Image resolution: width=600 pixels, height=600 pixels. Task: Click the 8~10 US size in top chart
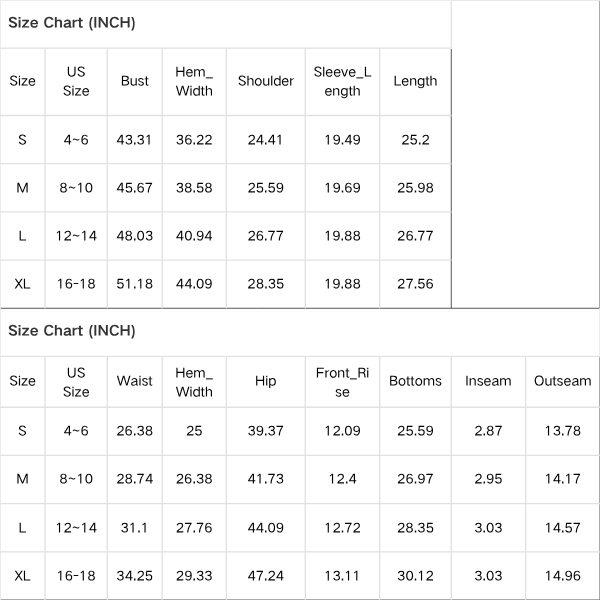pyautogui.click(x=76, y=188)
